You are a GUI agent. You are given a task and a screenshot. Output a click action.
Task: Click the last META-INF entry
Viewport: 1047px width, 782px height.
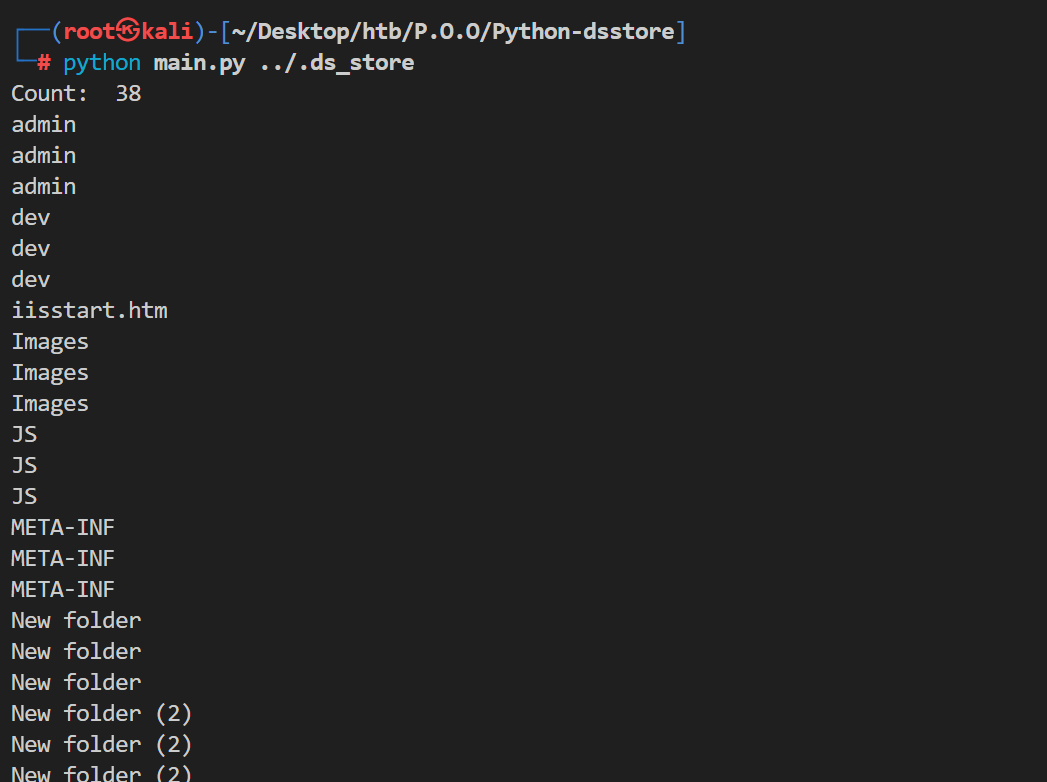click(x=63, y=589)
